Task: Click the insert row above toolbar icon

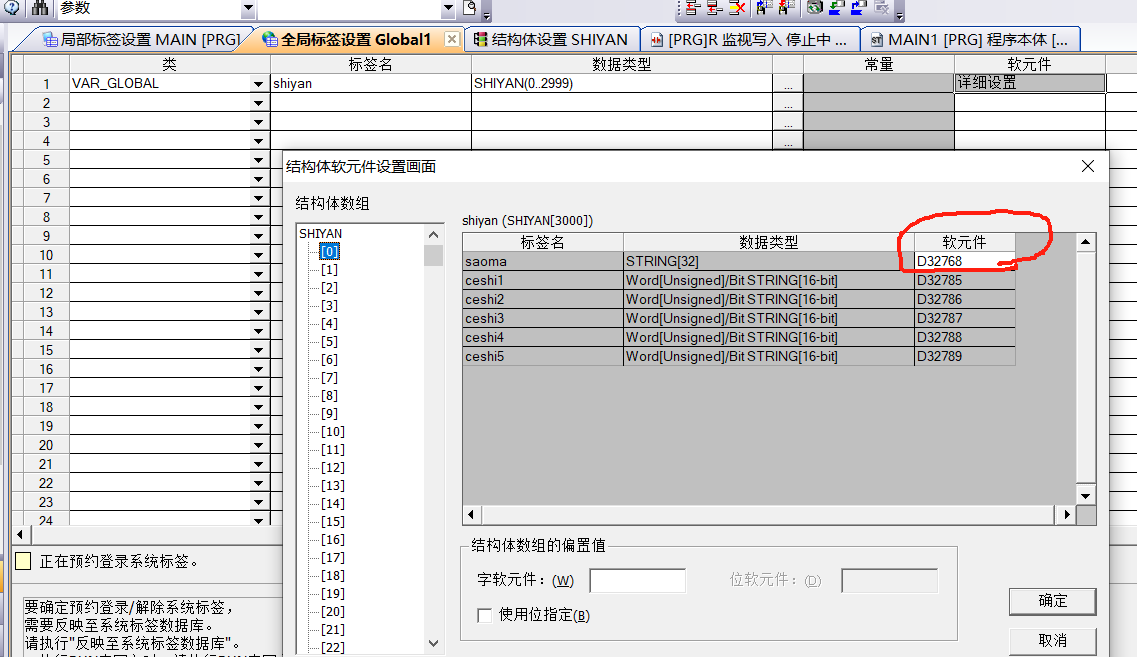Action: point(692,8)
